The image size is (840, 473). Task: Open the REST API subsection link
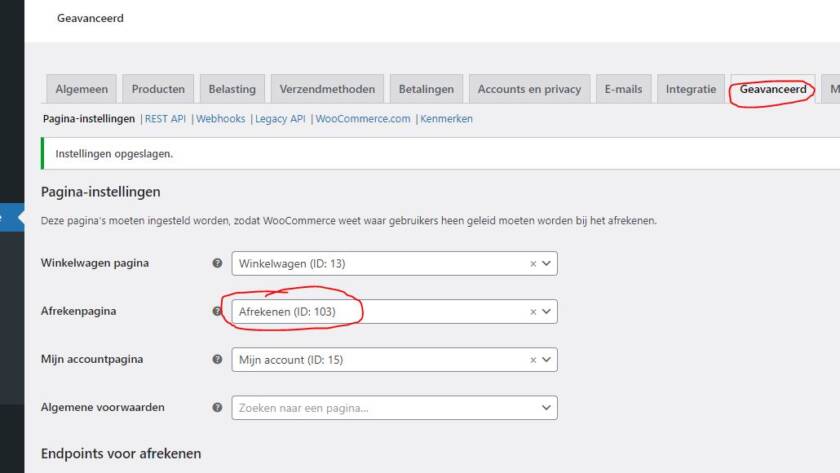[x=165, y=119]
